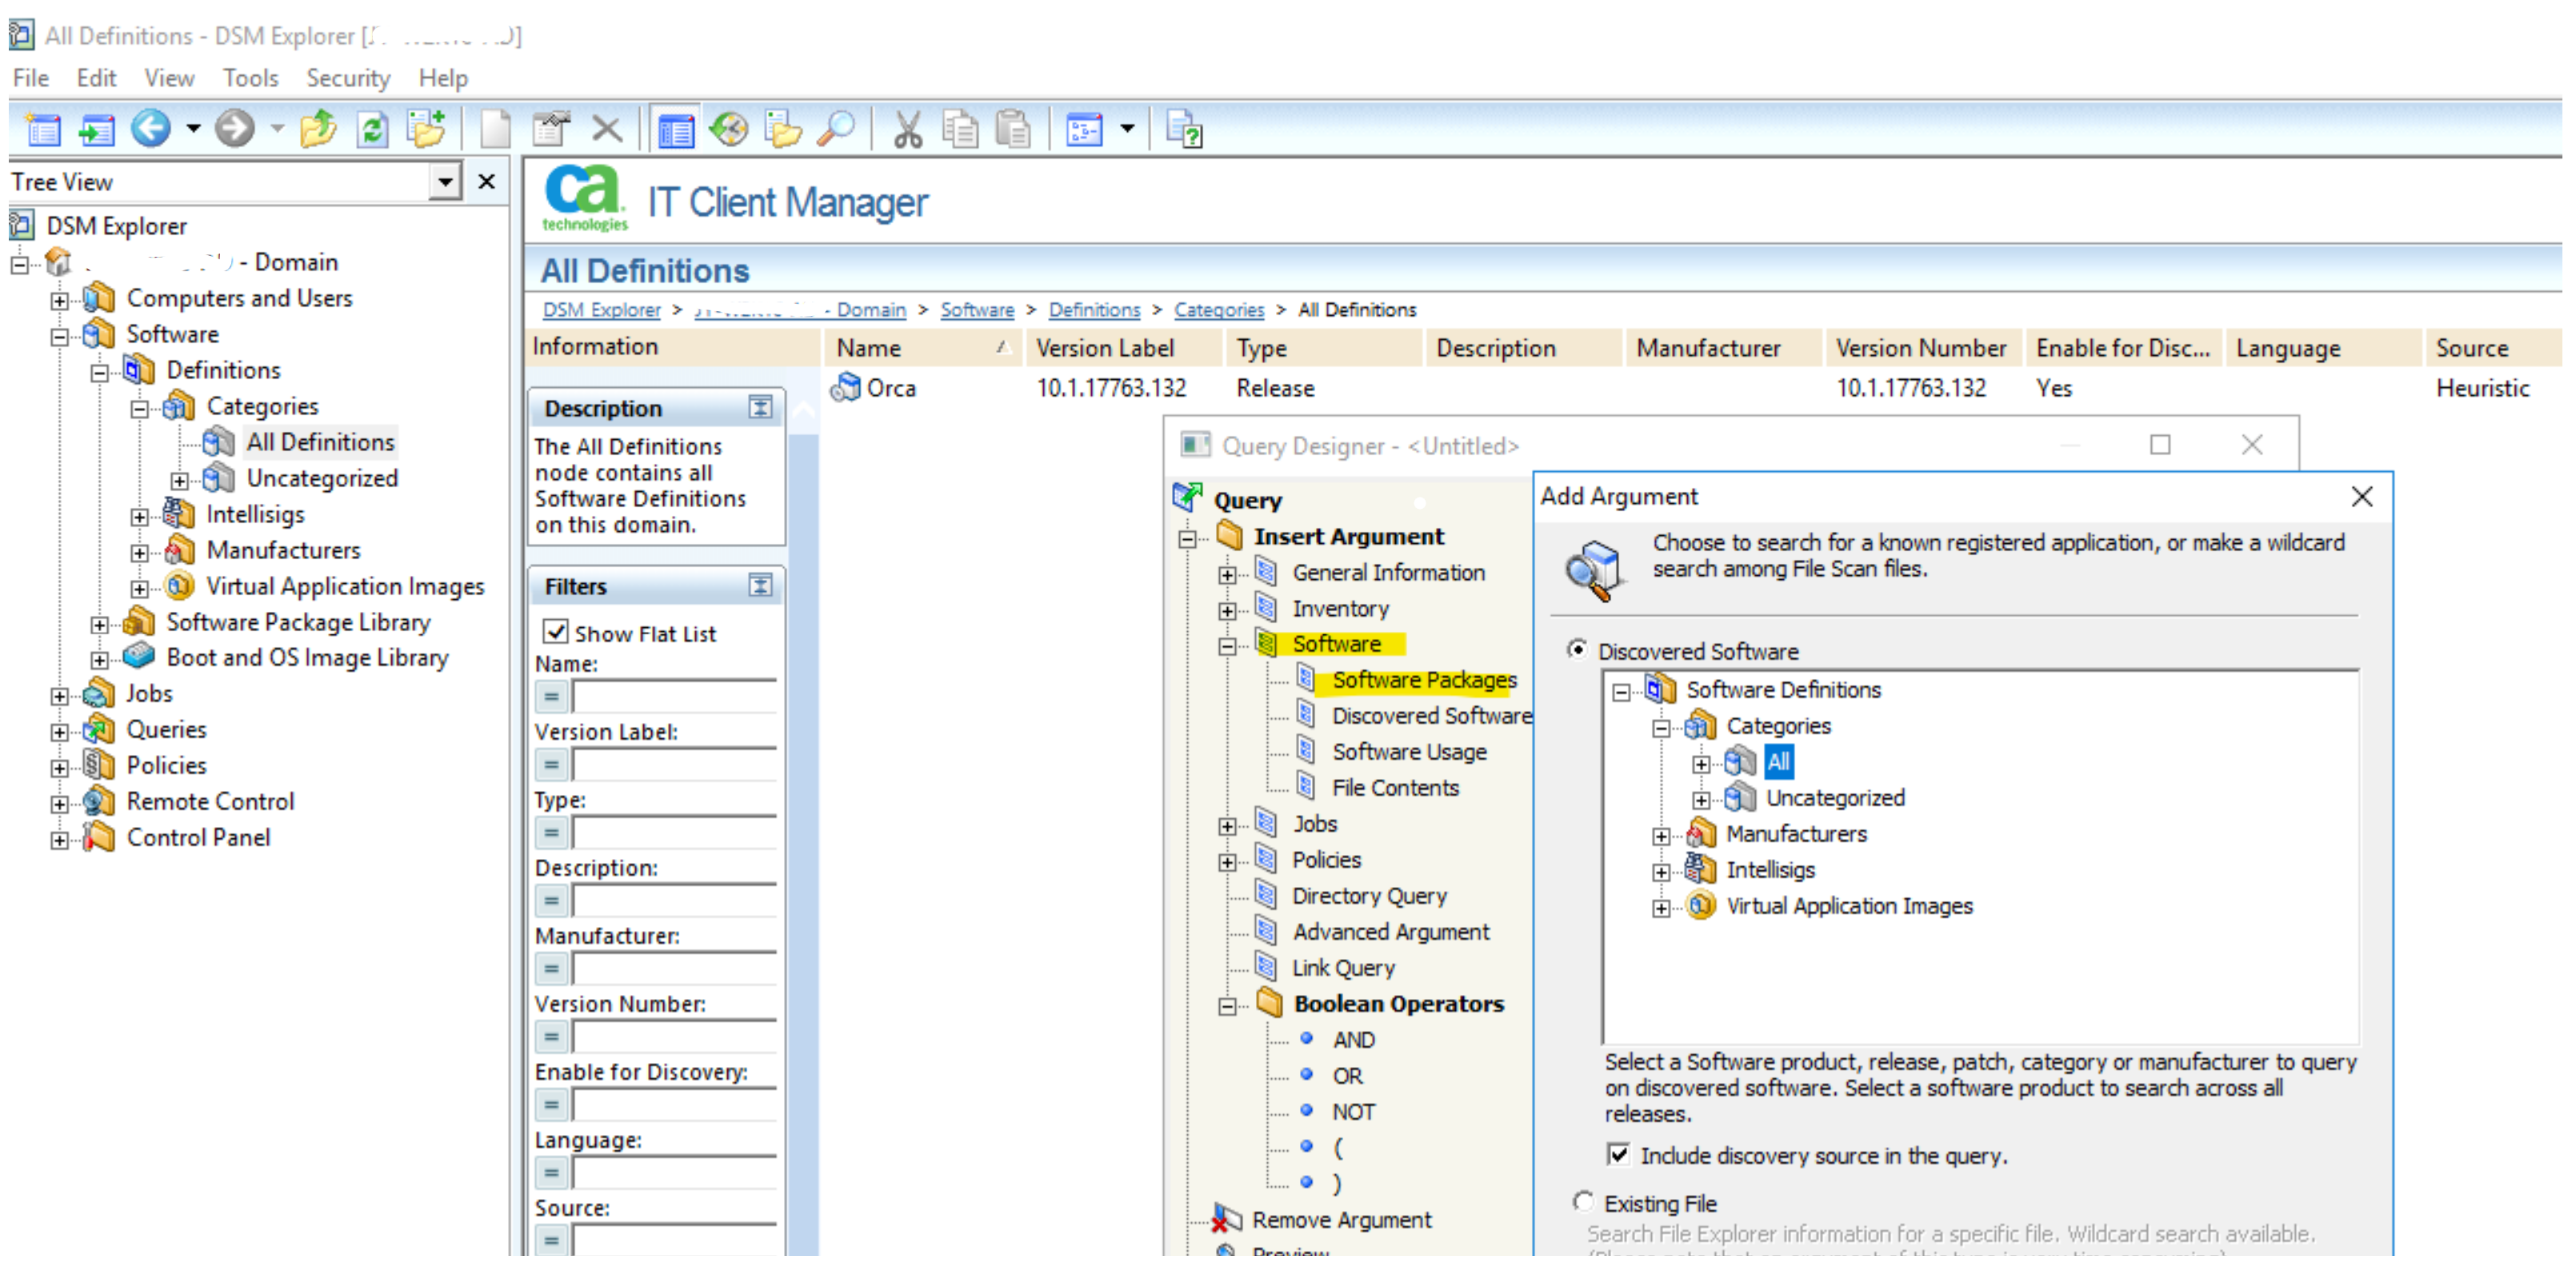Click the Up one level folder icon

pos(318,129)
